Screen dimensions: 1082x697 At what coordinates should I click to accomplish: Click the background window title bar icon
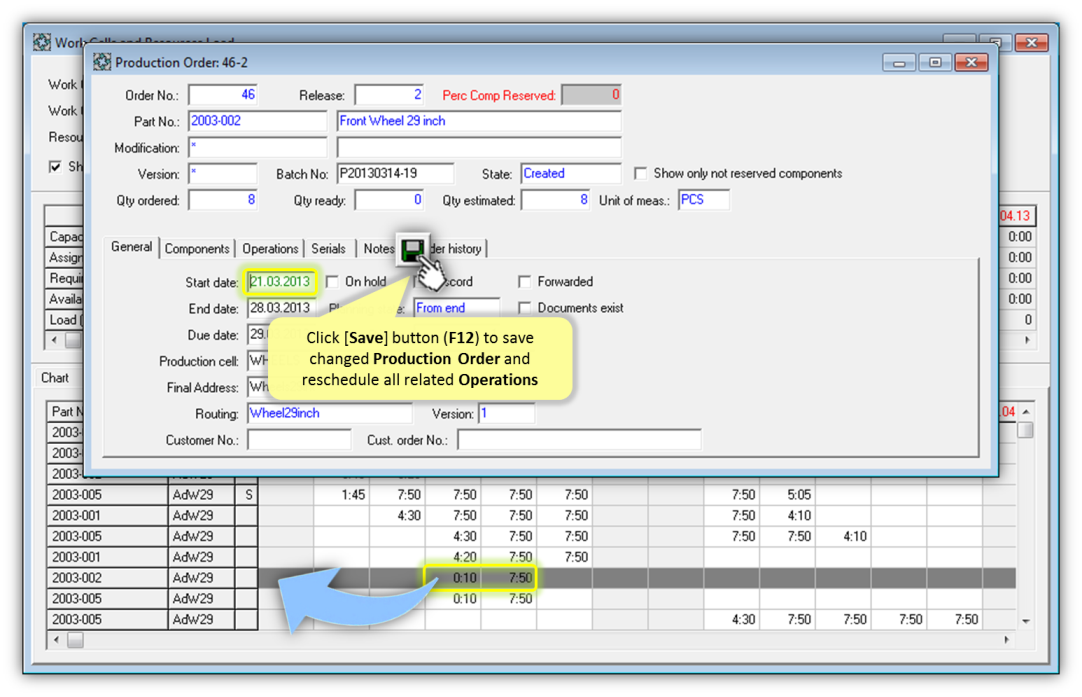pyautogui.click(x=42, y=41)
